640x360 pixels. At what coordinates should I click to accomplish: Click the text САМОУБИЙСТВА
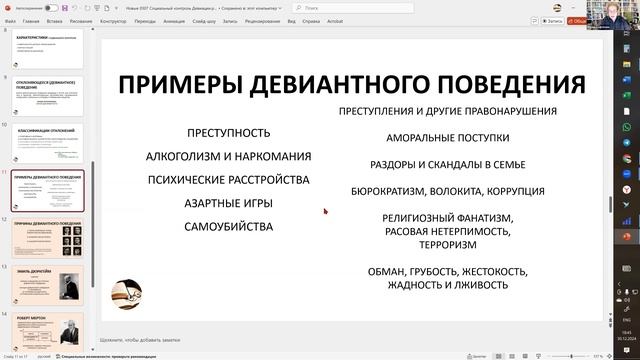coord(229,227)
